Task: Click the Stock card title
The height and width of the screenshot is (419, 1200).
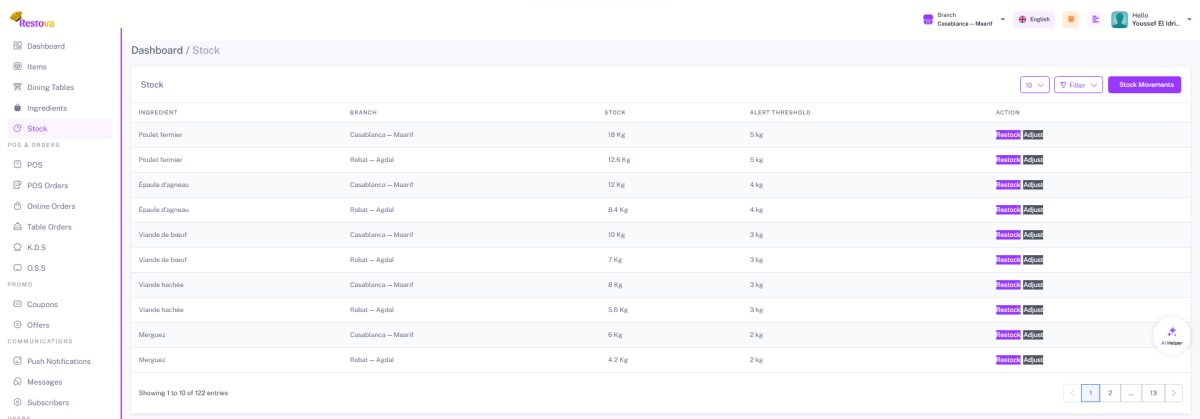Action: click(152, 85)
